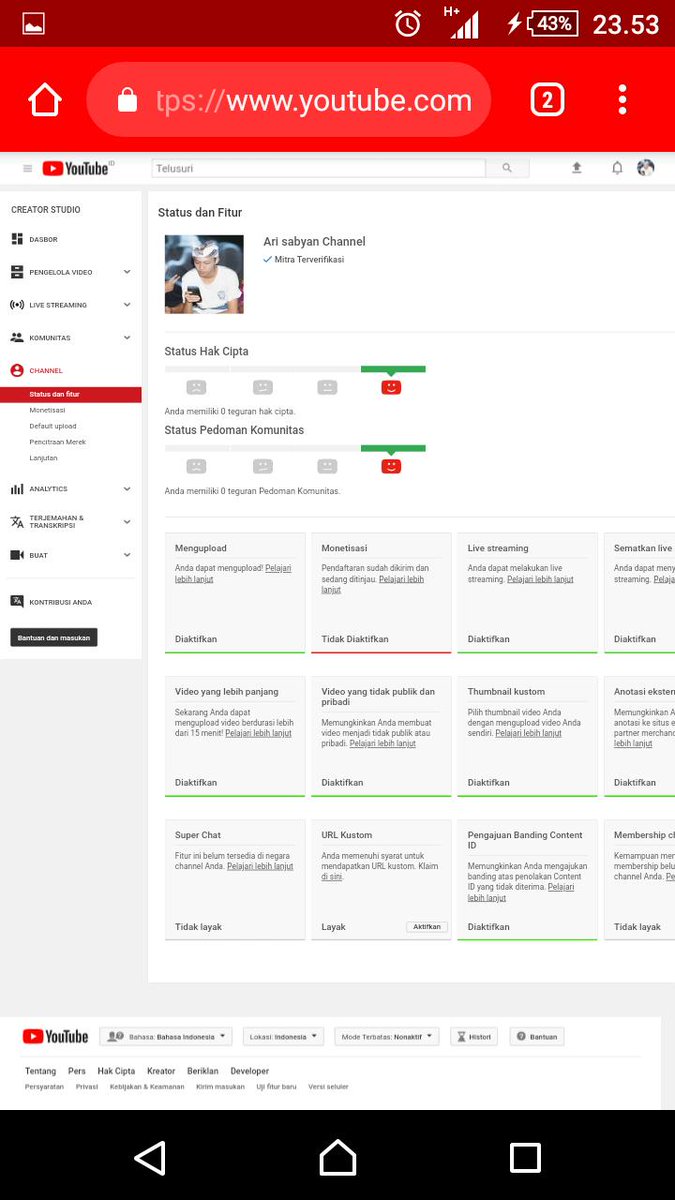Expand the Buat section
675x1200 pixels.
click(x=127, y=555)
